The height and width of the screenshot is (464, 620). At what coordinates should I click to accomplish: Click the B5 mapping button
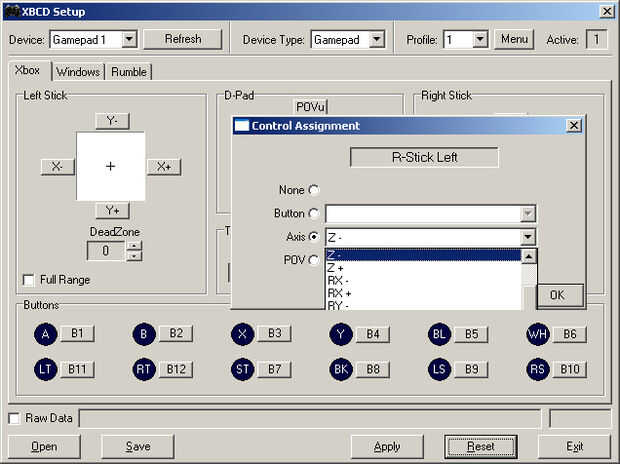471,333
